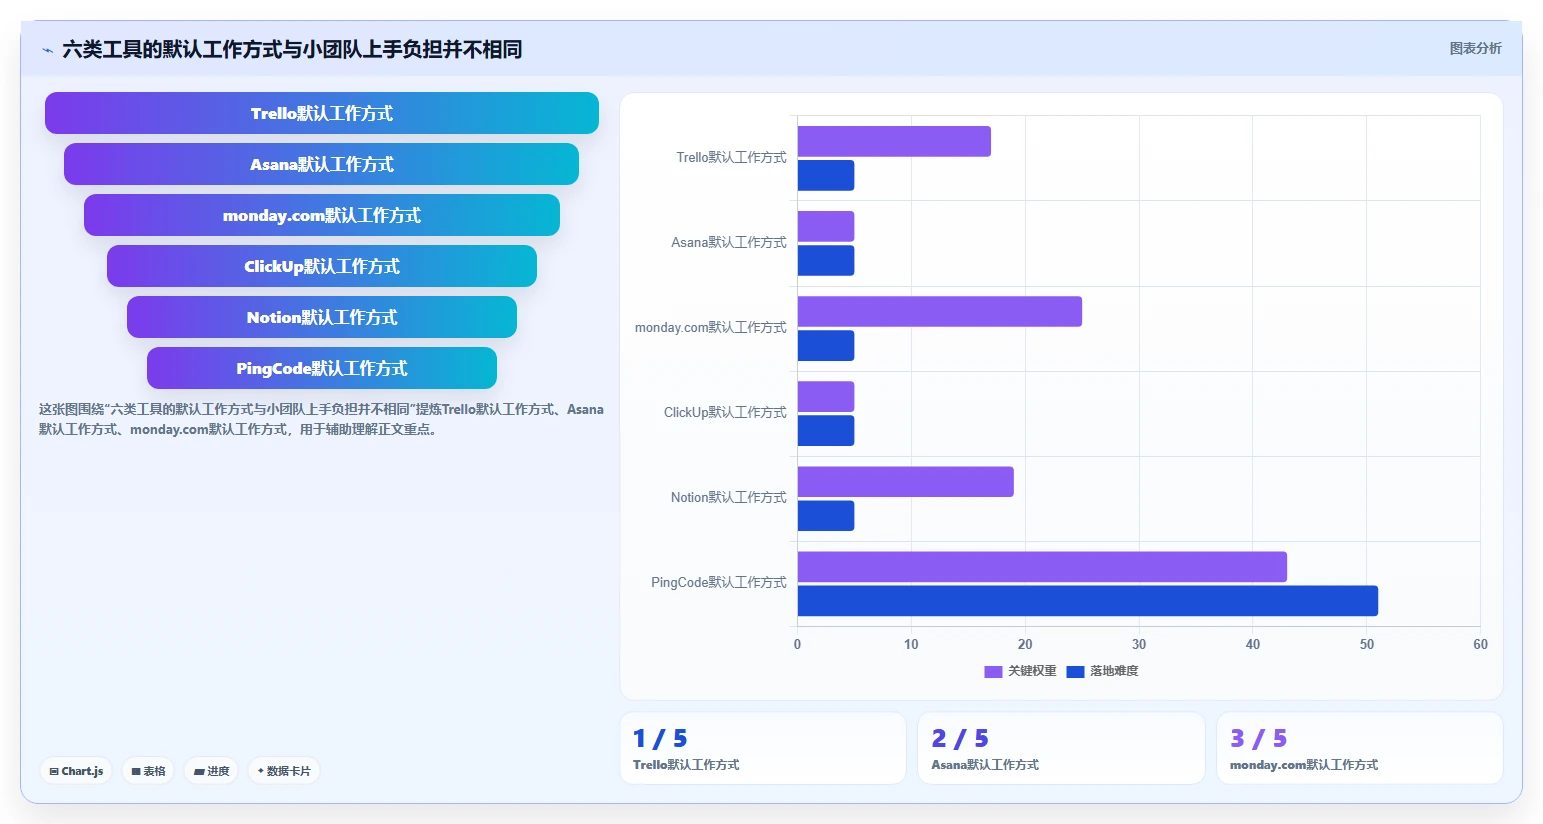The width and height of the screenshot is (1543, 824).
Task: Click the ClickUp blue 落地难度 bar
Action: pos(826,430)
